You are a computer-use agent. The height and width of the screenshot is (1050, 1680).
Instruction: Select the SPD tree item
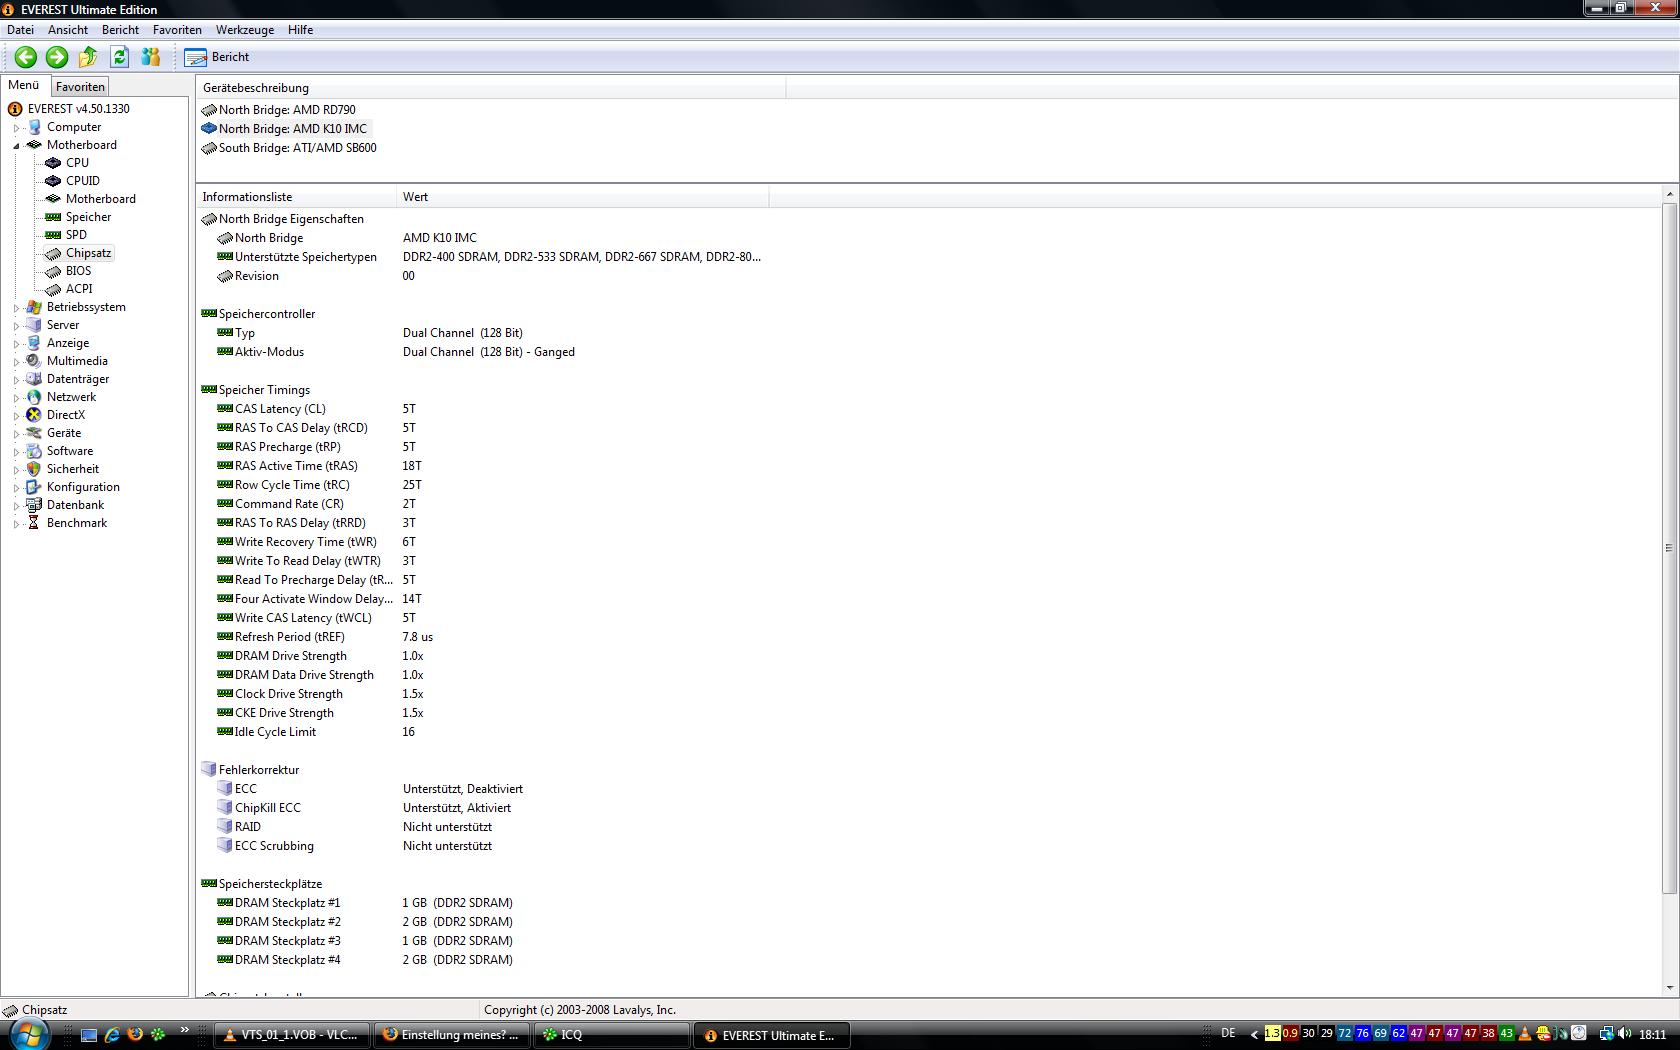click(x=76, y=235)
